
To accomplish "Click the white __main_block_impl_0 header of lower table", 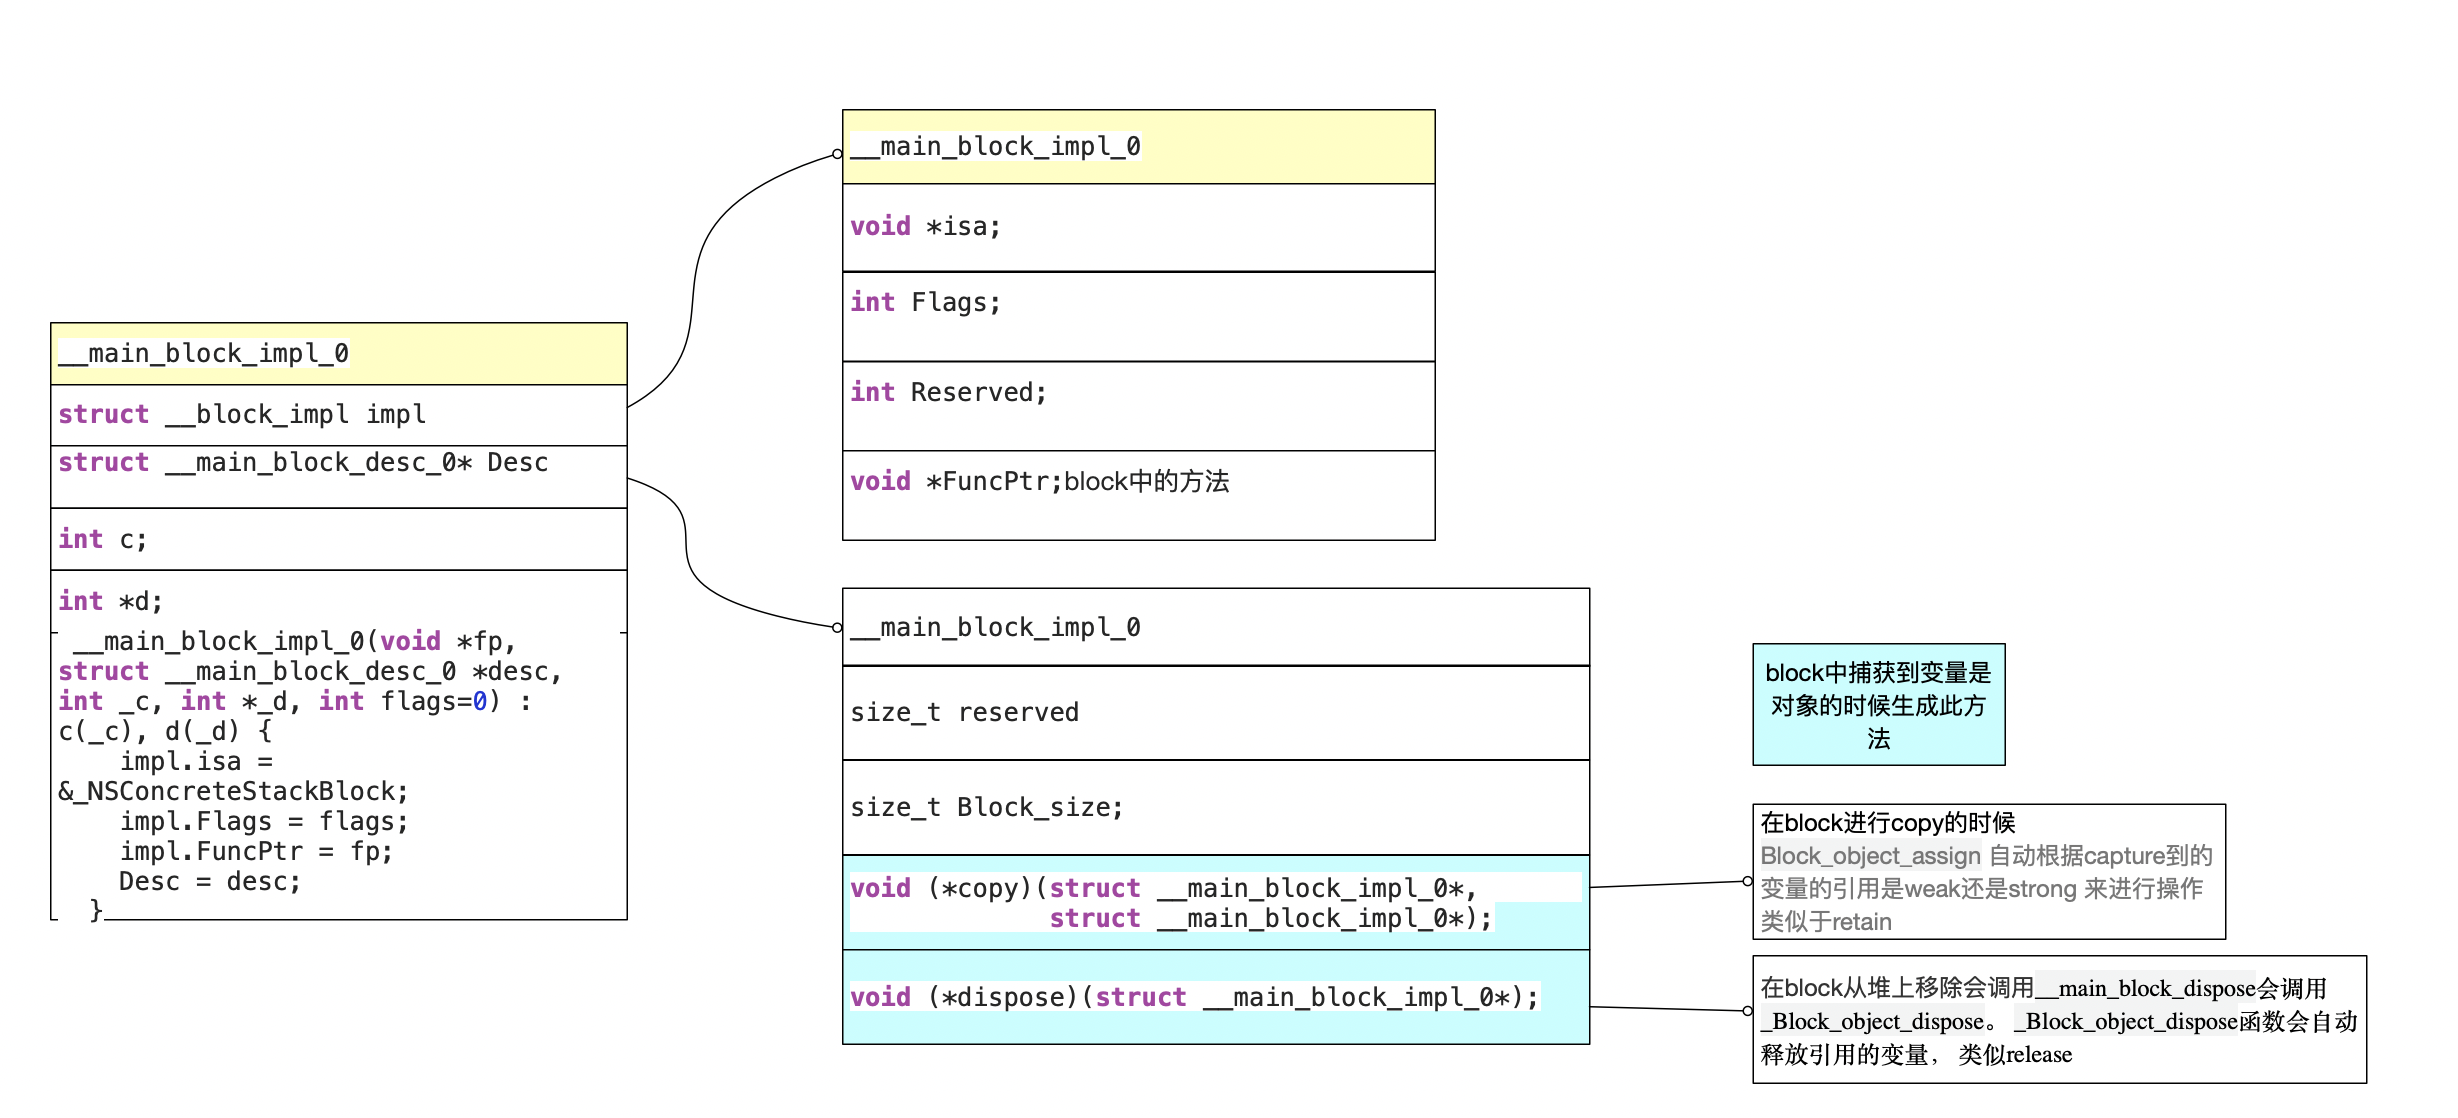I will (1215, 627).
